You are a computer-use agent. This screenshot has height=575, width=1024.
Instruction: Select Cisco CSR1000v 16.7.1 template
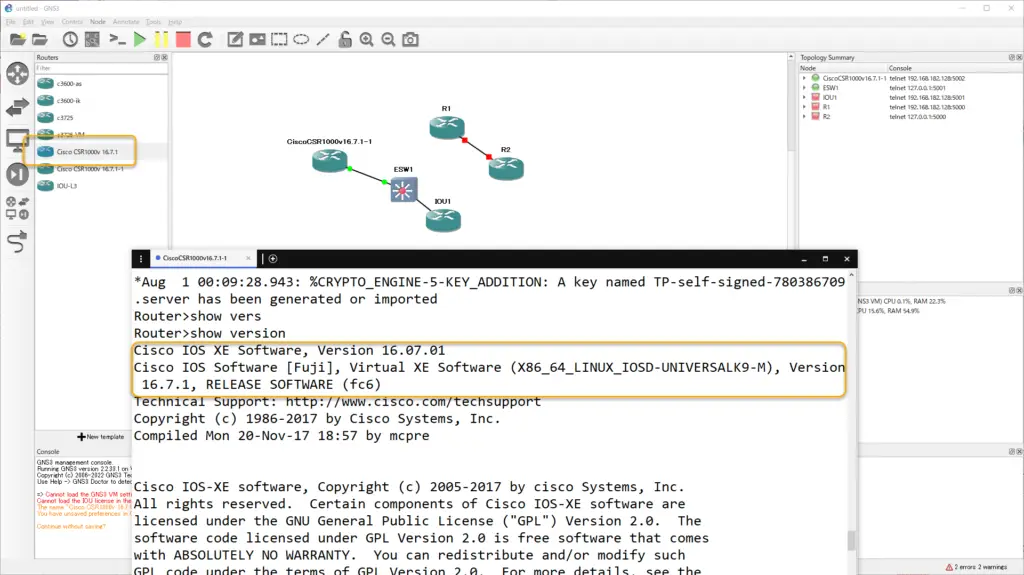click(101, 152)
